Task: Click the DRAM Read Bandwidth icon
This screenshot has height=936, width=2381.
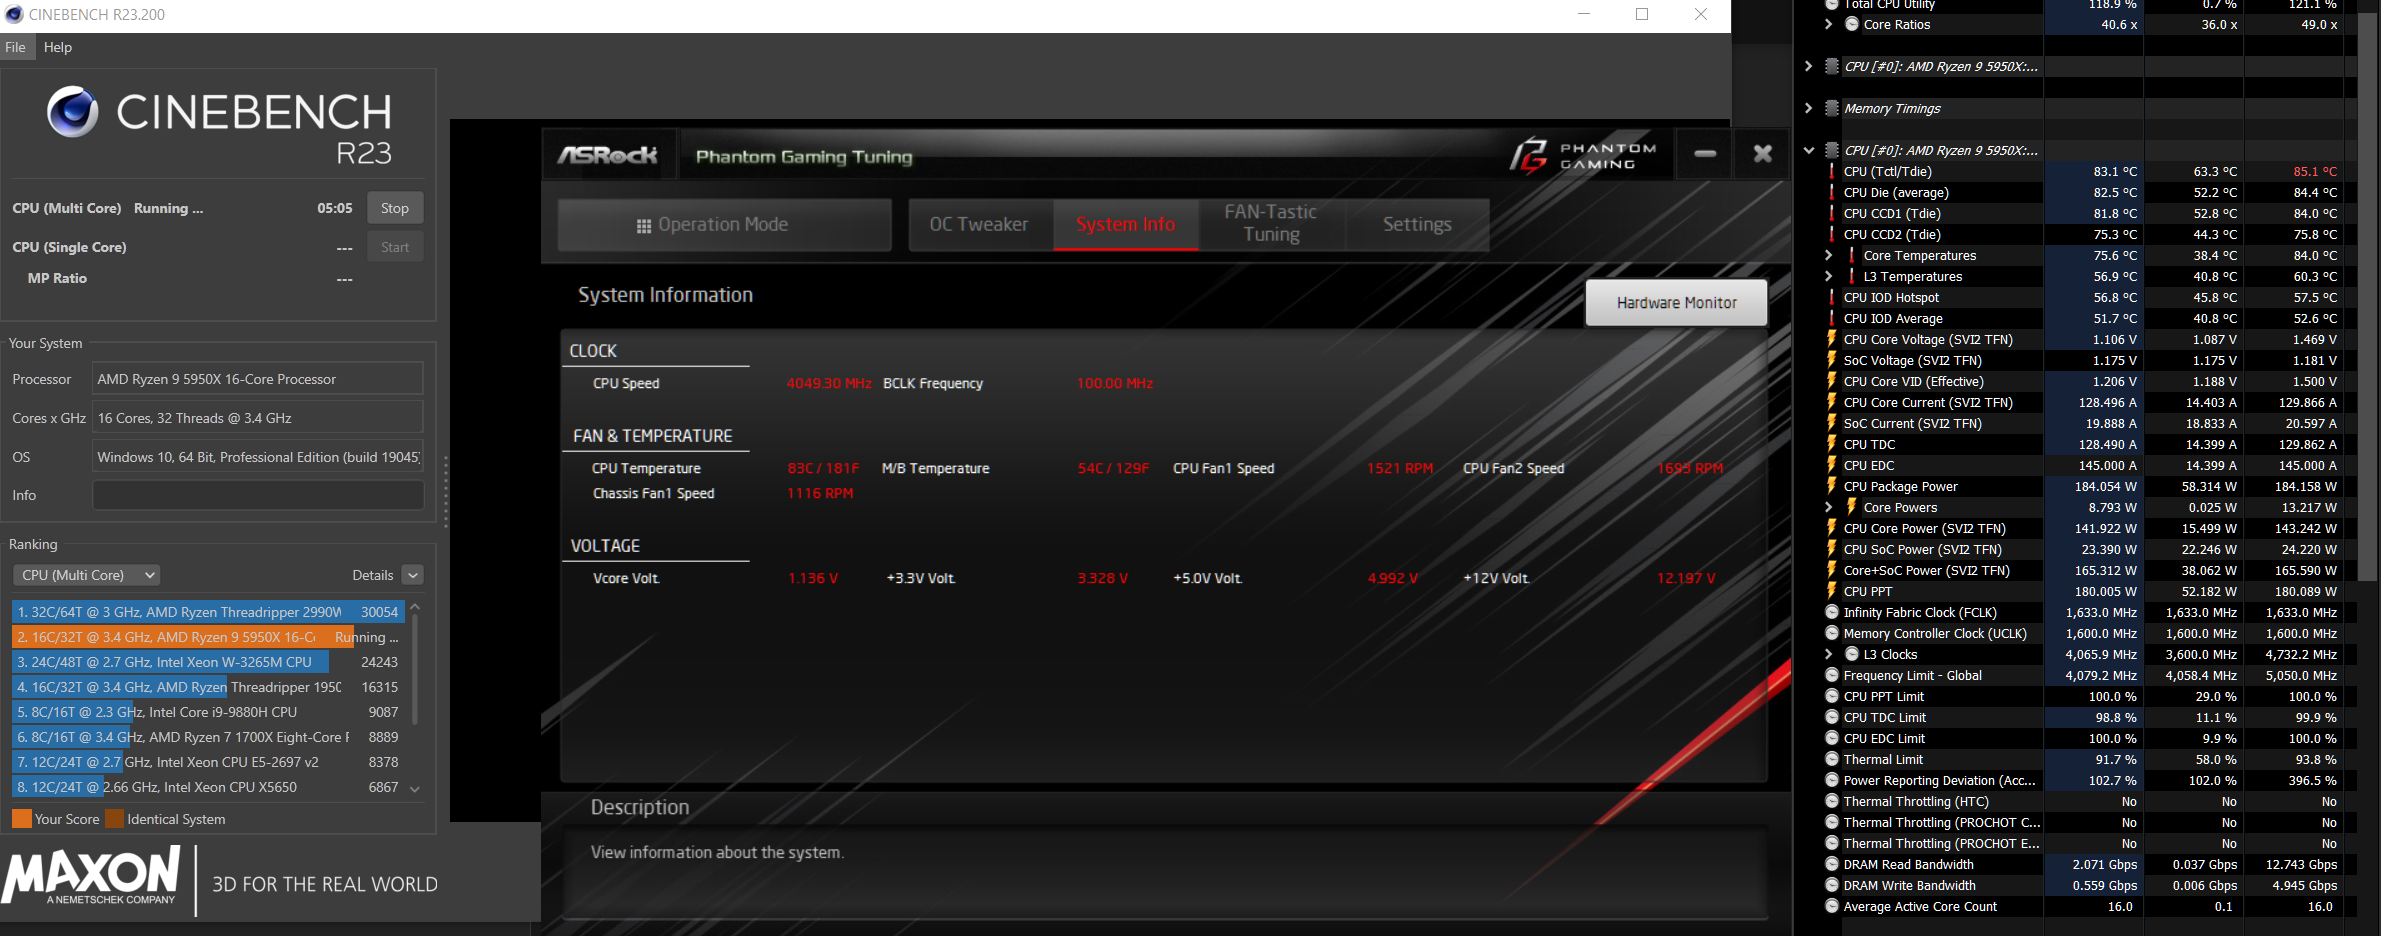Action: tap(1832, 864)
